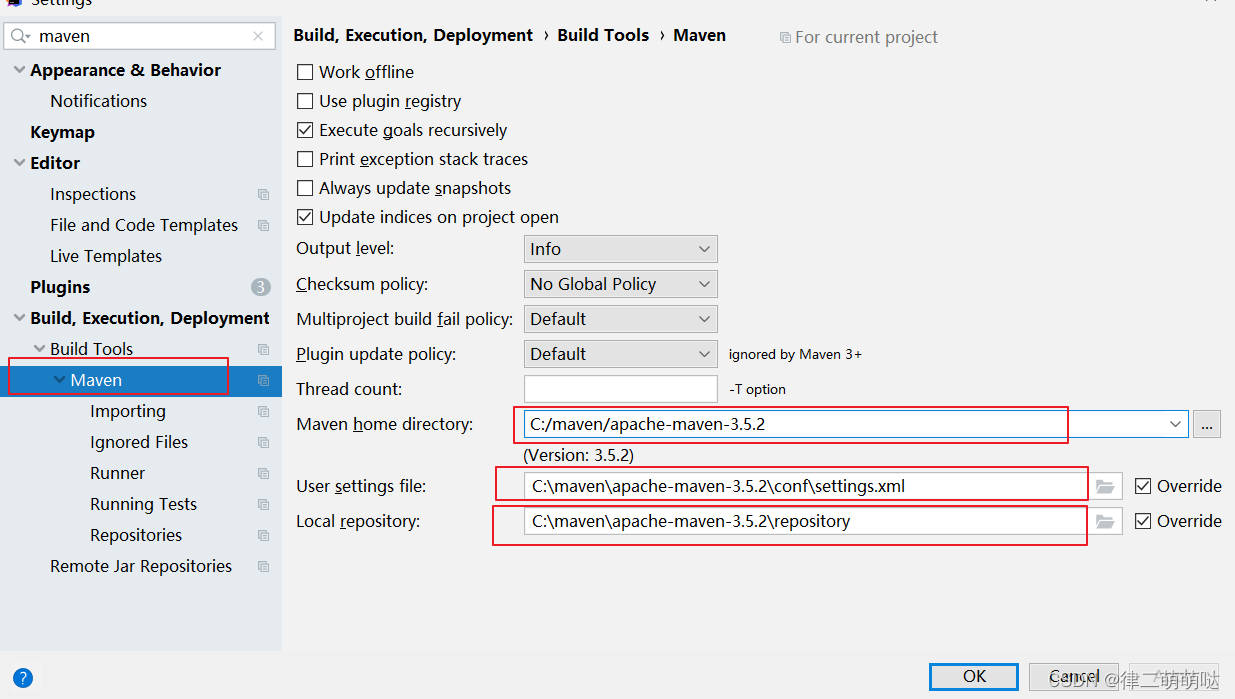Select Runner under Maven
1235x699 pixels.
pos(117,473)
